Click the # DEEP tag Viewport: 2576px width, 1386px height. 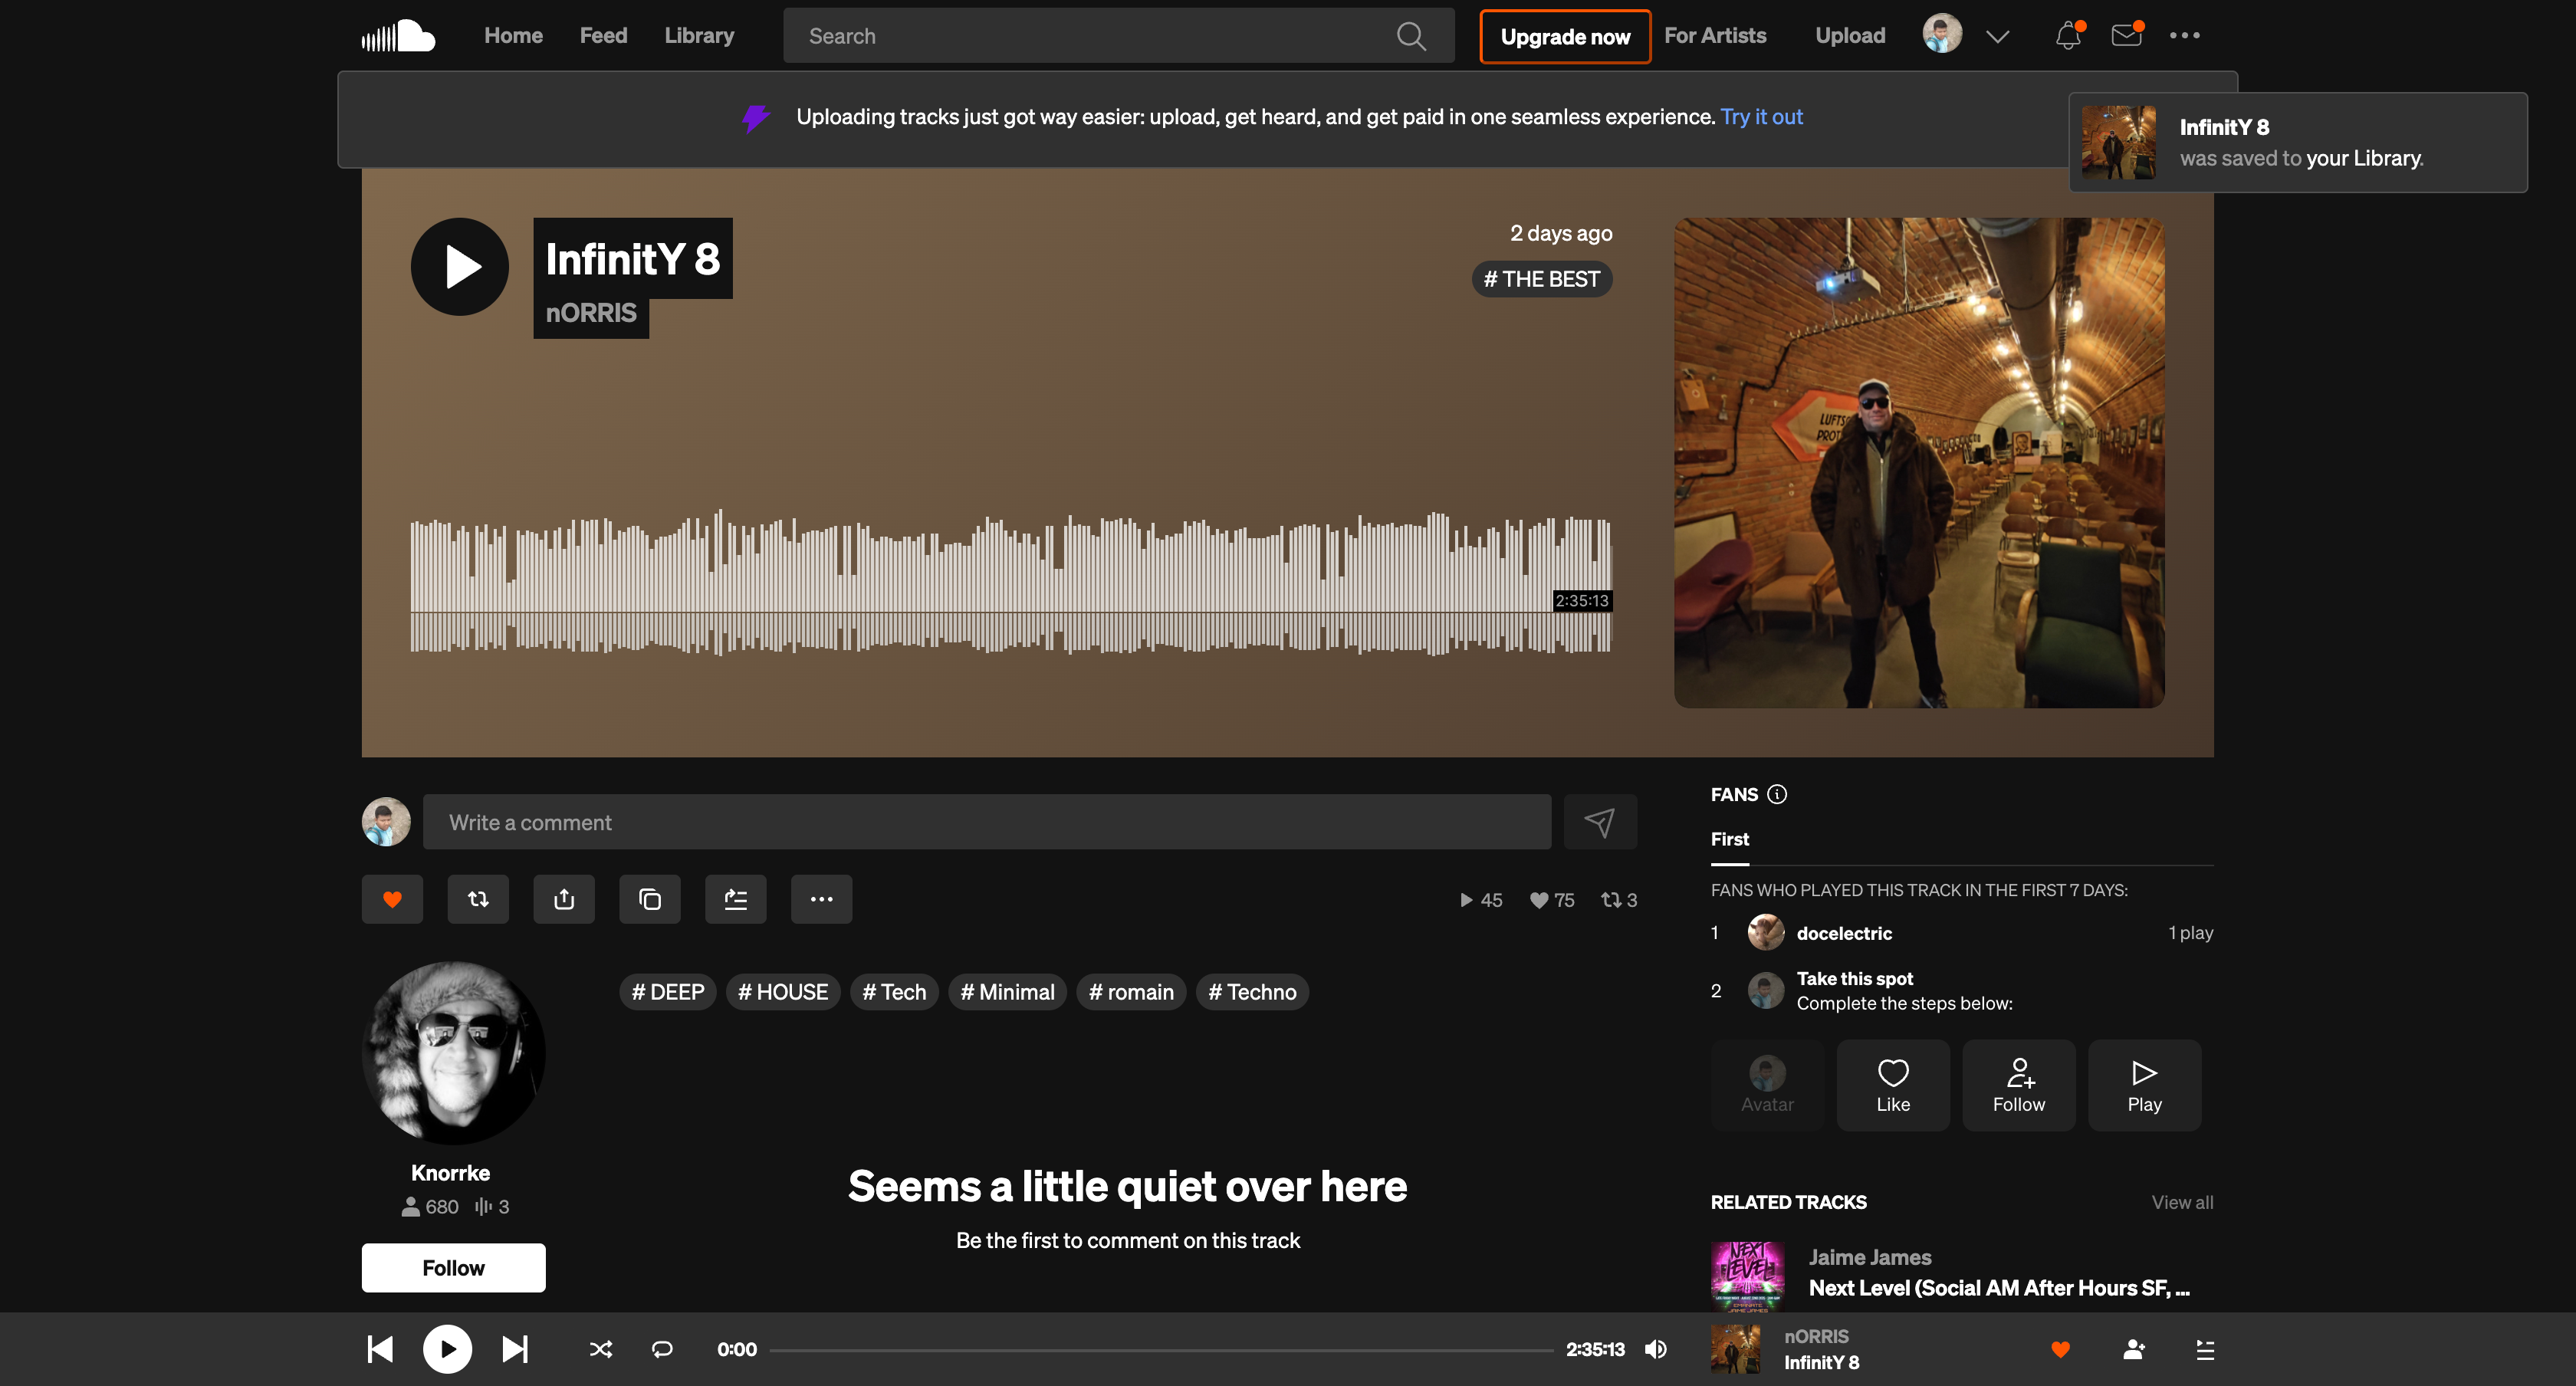(668, 992)
